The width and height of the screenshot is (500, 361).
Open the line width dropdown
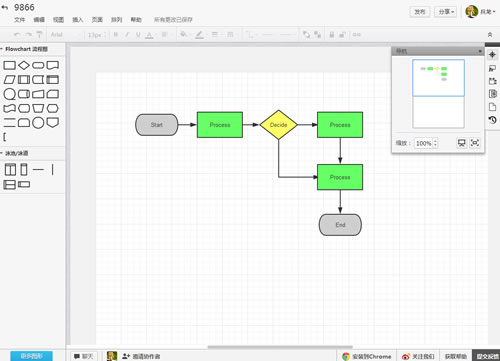point(215,34)
